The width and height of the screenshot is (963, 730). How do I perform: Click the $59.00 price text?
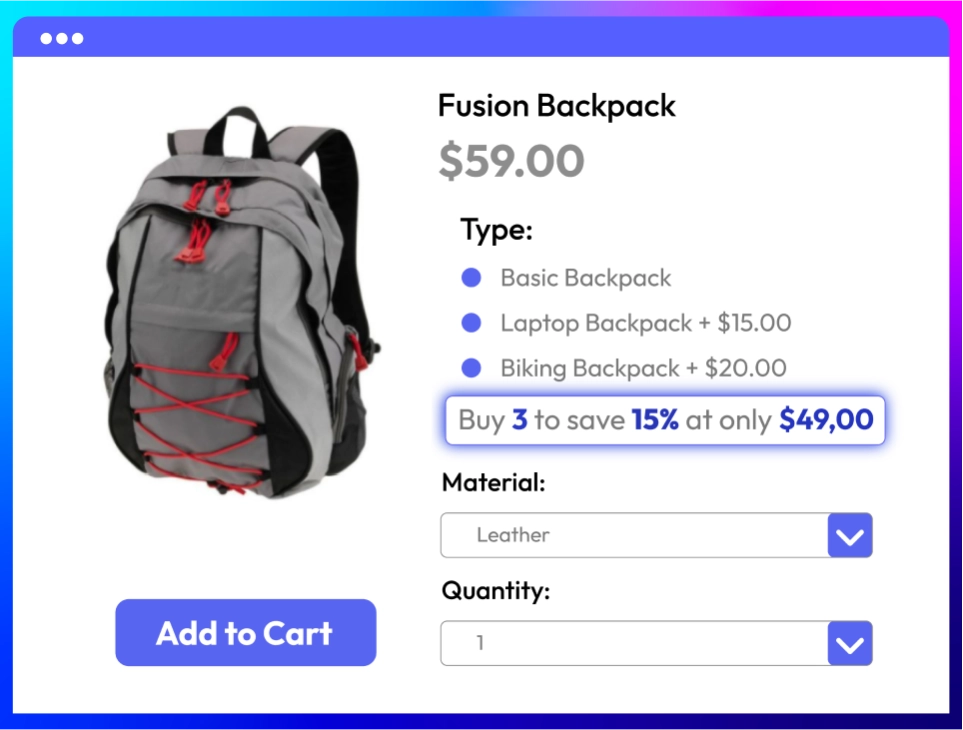[511, 161]
